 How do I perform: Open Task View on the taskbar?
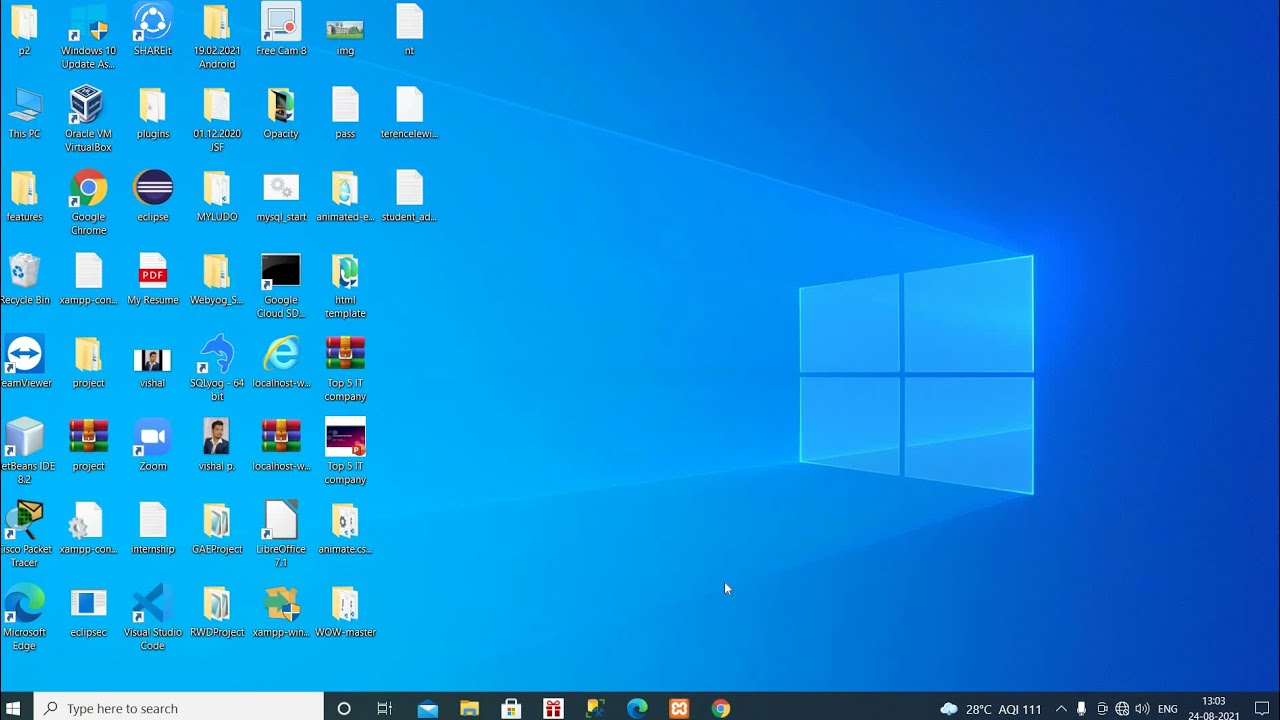(384, 708)
